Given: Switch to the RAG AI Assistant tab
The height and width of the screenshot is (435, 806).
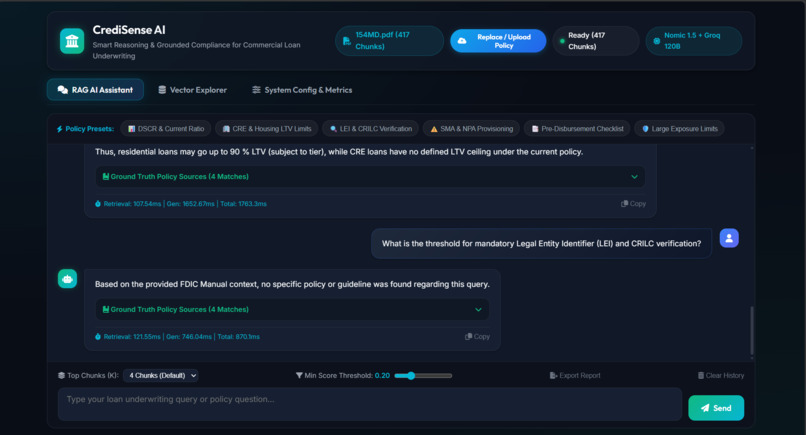Looking at the screenshot, I should tap(95, 90).
